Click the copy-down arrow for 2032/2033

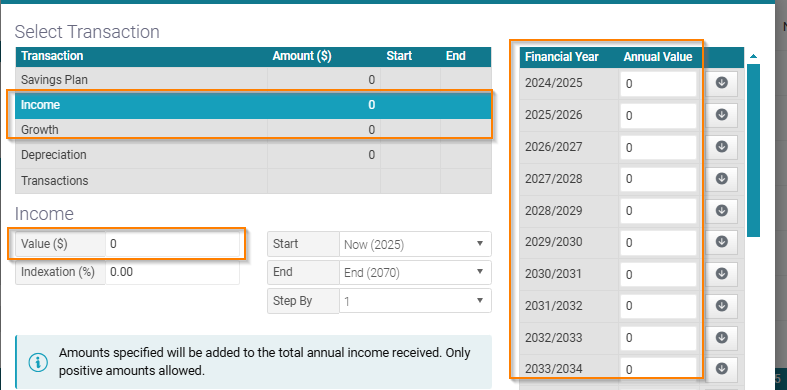pos(722,338)
